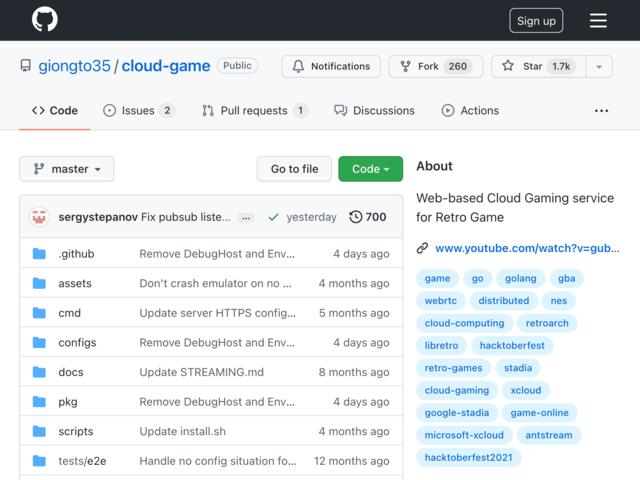Screen dimensions: 640x480
Task: Open the hamburger navigation menu
Action: (598, 20)
